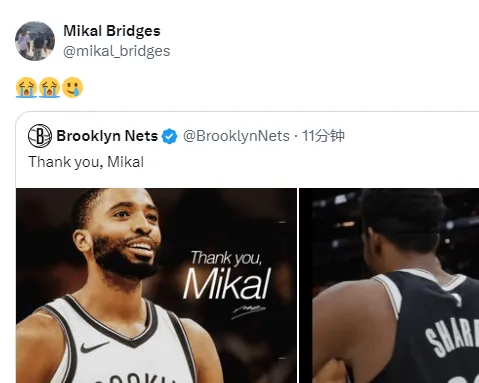Click the Nike swoosh on white jersey
479x383 pixels.
(x=94, y=347)
